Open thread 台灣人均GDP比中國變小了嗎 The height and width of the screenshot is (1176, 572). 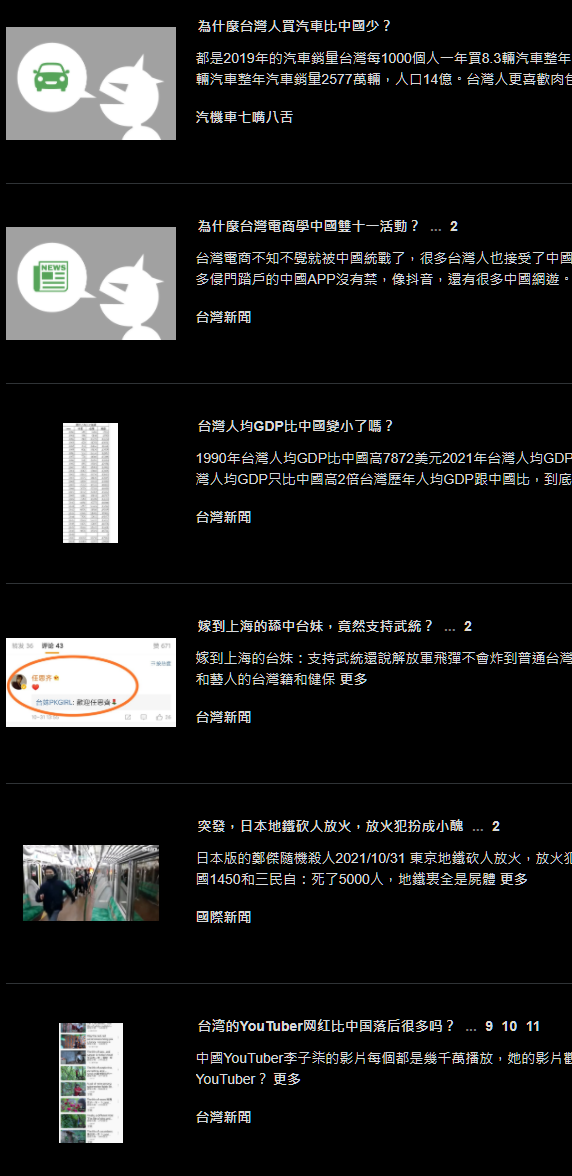pyautogui.click(x=295, y=427)
